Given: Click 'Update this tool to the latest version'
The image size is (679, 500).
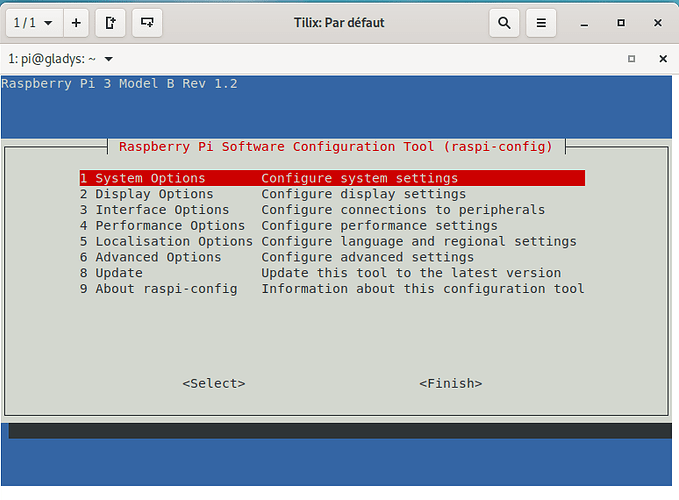Looking at the screenshot, I should [x=411, y=273].
